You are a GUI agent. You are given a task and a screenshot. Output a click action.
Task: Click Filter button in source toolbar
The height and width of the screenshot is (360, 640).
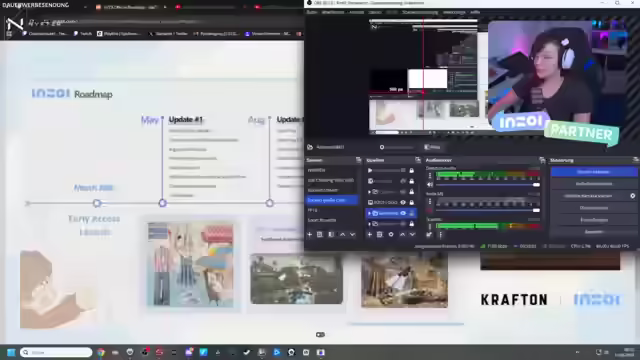(x=432, y=147)
